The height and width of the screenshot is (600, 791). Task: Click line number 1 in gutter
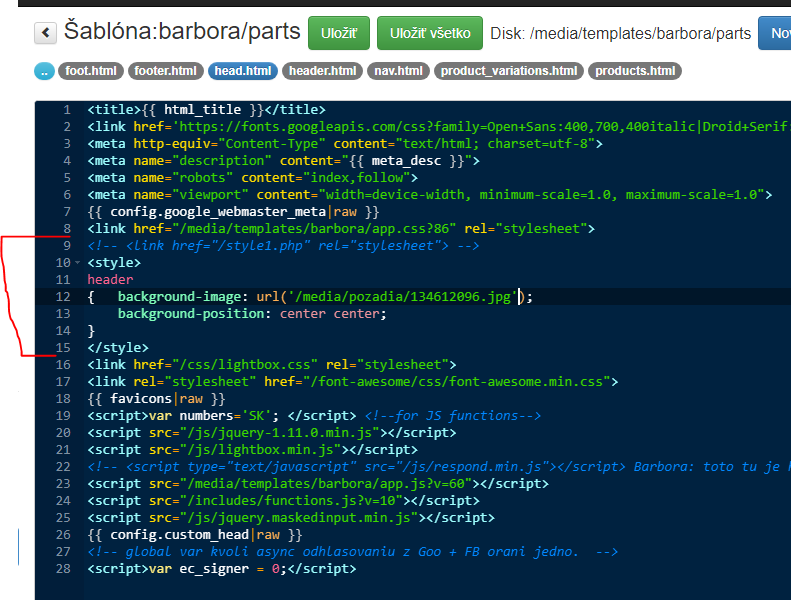click(x=67, y=110)
